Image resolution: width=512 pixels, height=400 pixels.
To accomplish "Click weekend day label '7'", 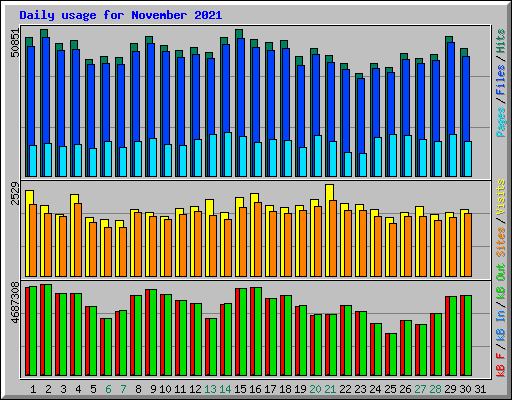I will 123,389.
